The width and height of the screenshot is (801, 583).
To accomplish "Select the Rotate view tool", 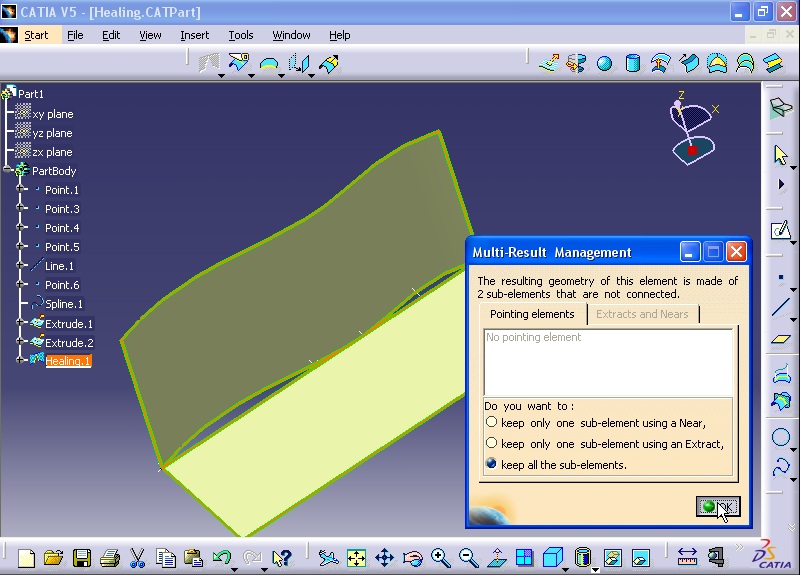I will tap(412, 558).
